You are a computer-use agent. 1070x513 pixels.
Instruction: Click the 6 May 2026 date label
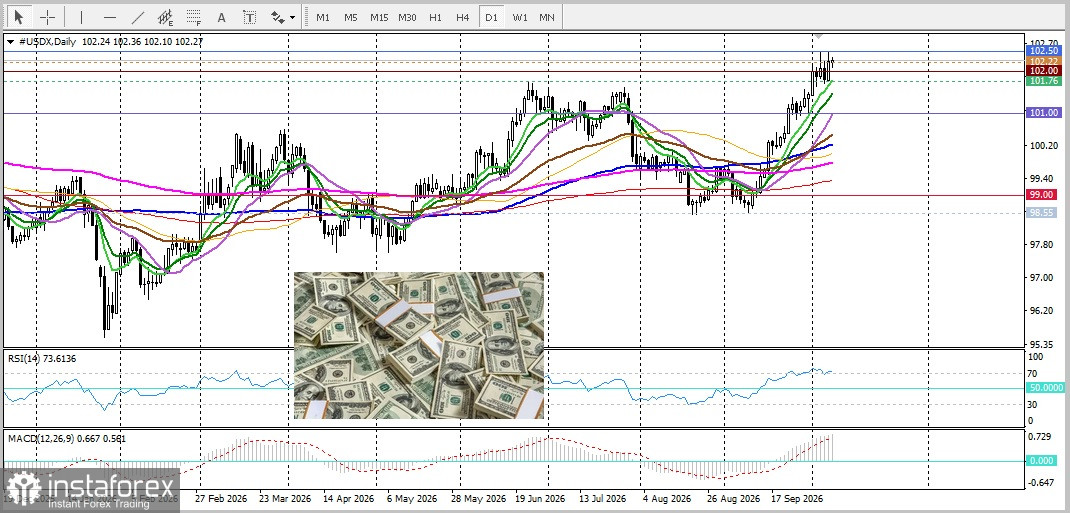[411, 499]
